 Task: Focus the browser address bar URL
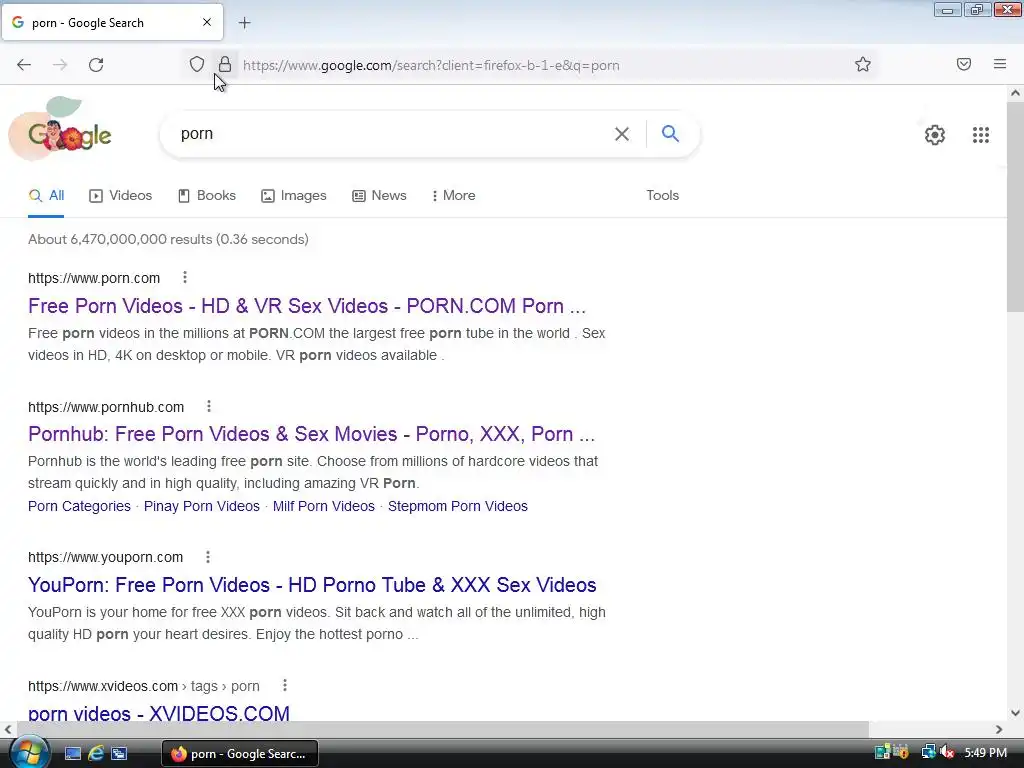click(431, 65)
